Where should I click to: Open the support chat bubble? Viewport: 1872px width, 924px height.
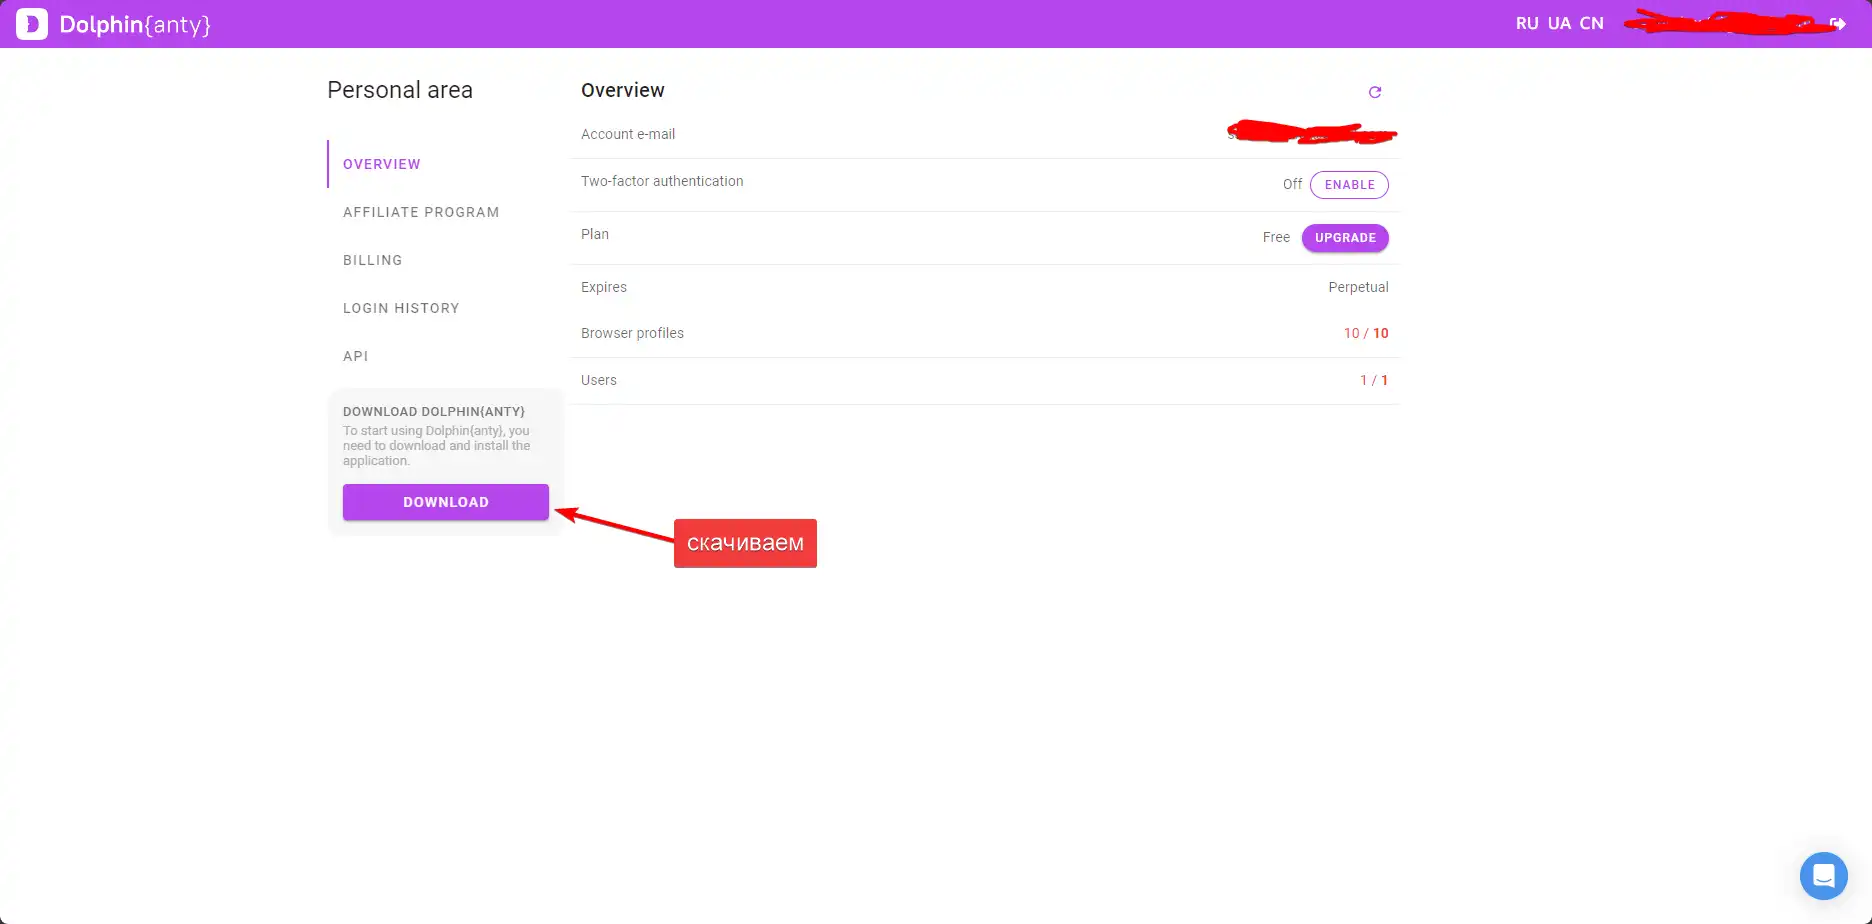point(1824,876)
